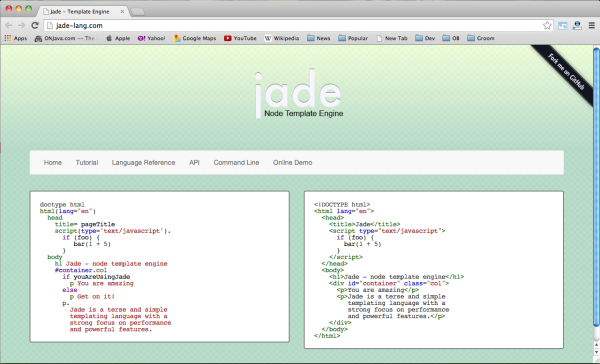Open the Command Line section

point(236,163)
